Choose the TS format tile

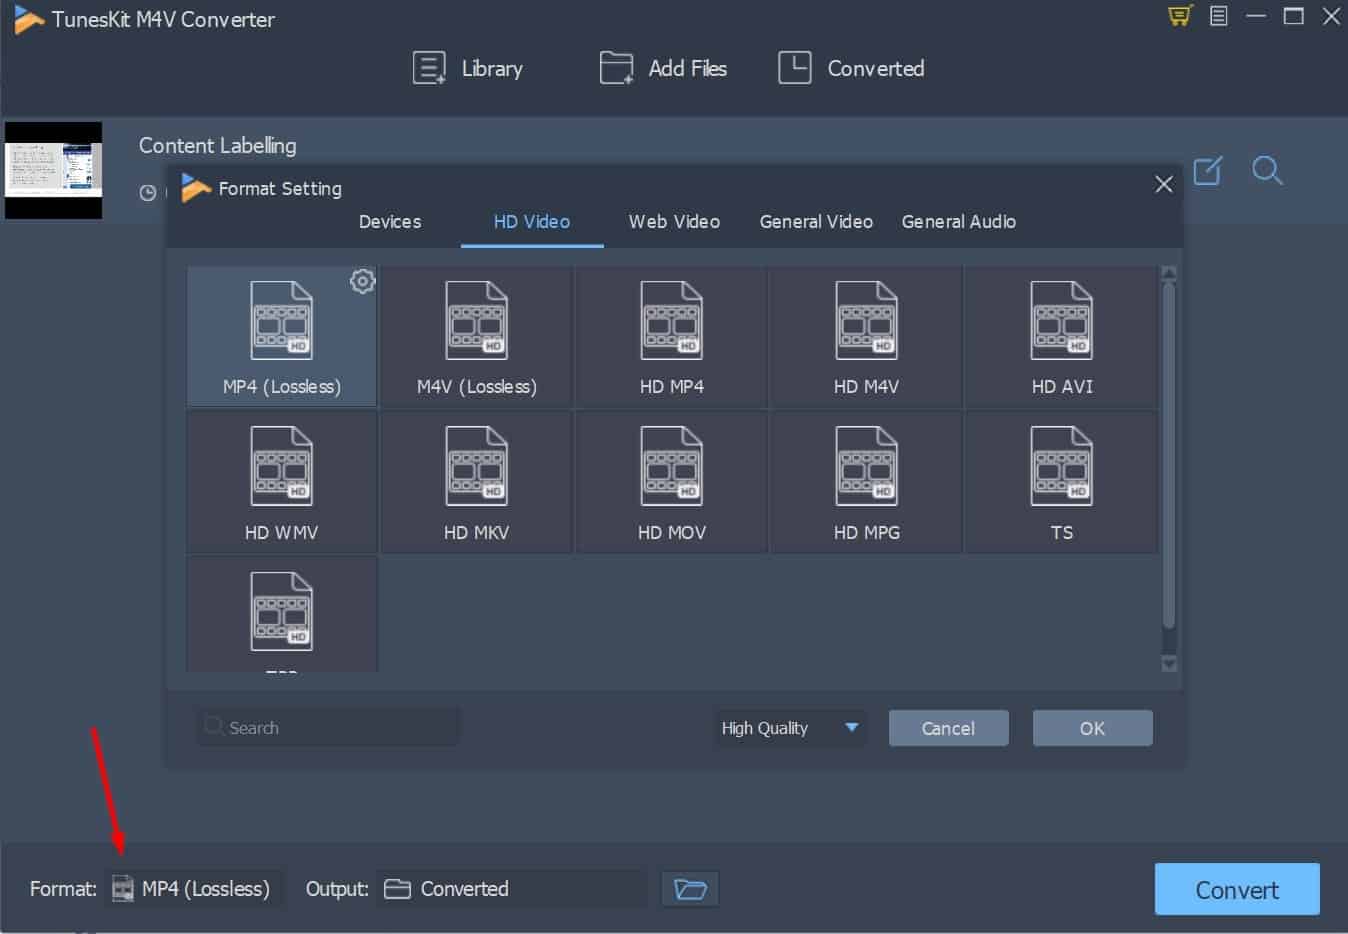tap(1061, 482)
